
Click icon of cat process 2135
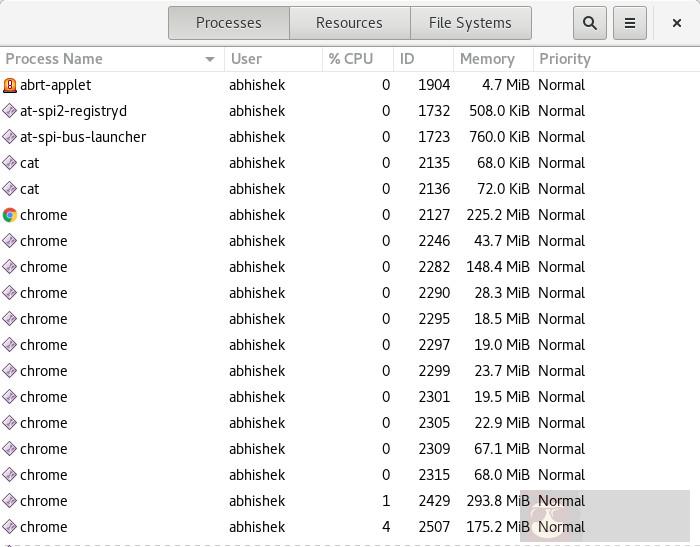coord(10,163)
